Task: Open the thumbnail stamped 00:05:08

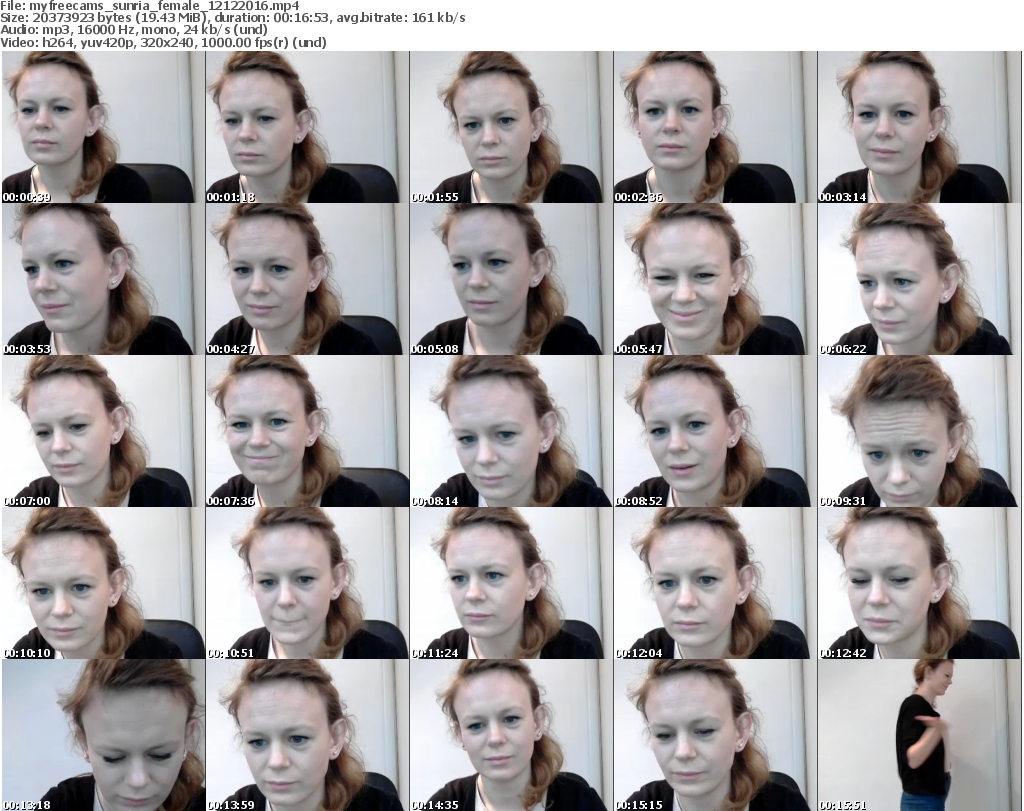Action: click(511, 279)
